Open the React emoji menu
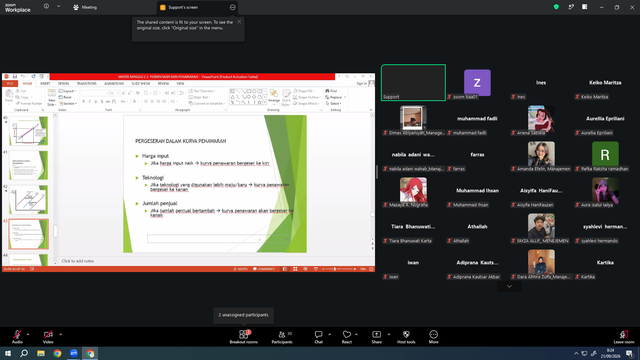640x360 pixels. point(347,336)
